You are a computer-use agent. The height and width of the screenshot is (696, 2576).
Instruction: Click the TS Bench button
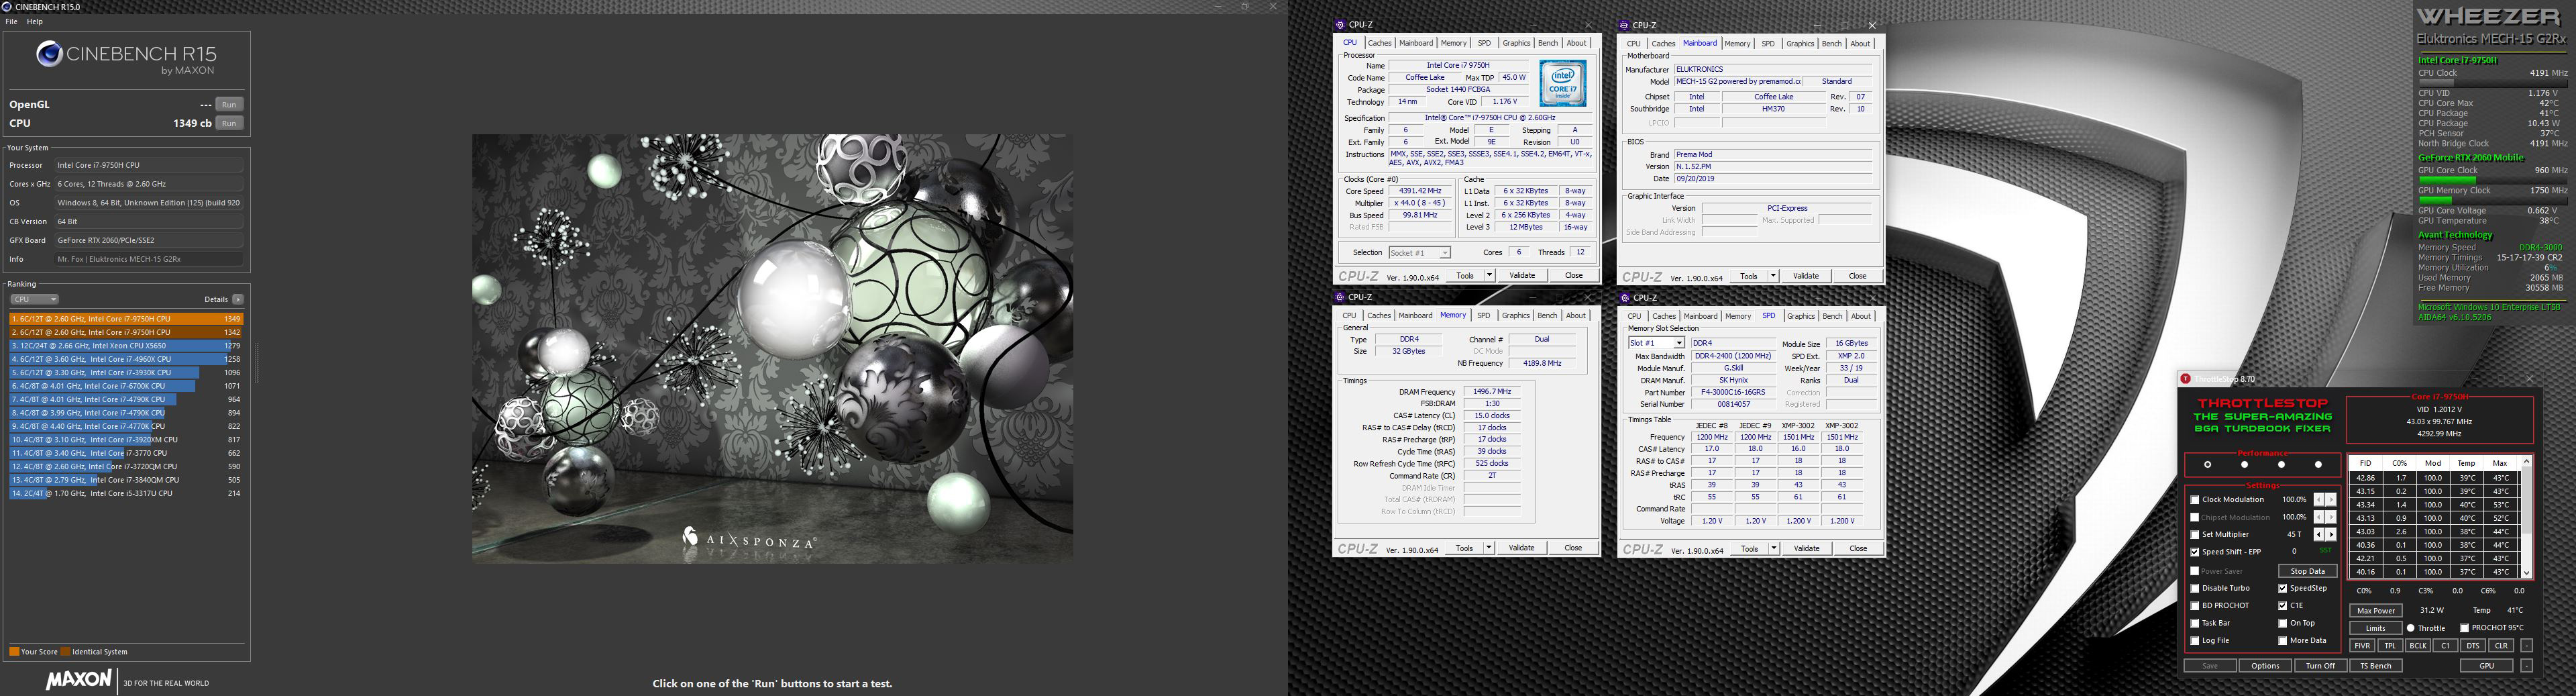pyautogui.click(x=2376, y=666)
